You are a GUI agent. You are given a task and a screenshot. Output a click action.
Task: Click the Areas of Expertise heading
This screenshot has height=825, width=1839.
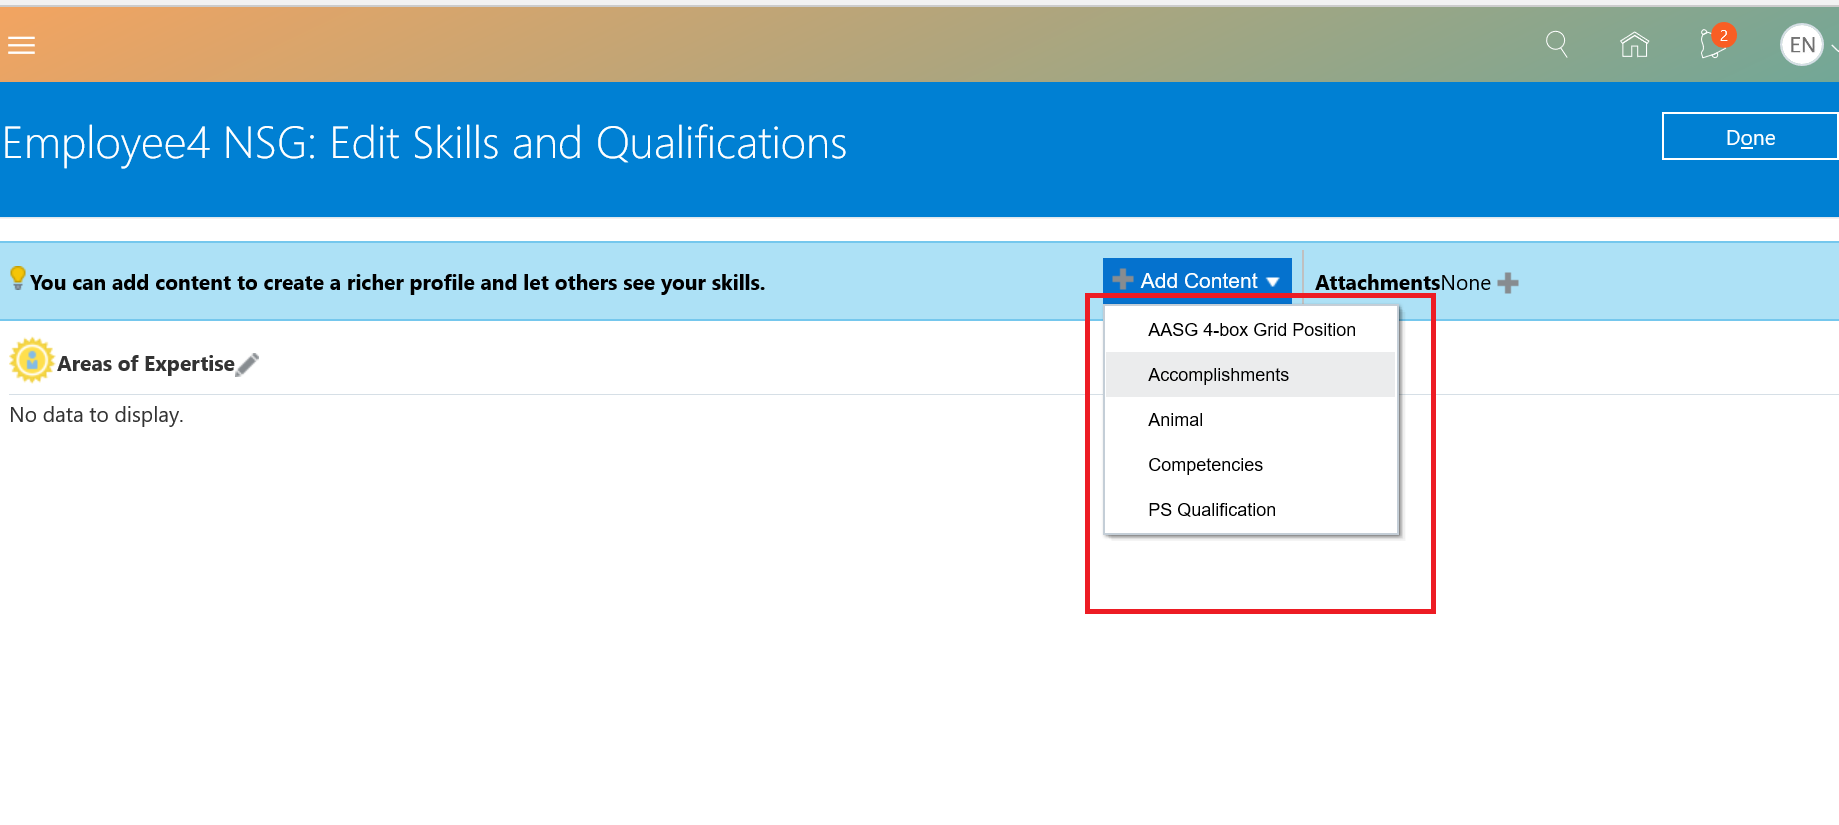146,364
